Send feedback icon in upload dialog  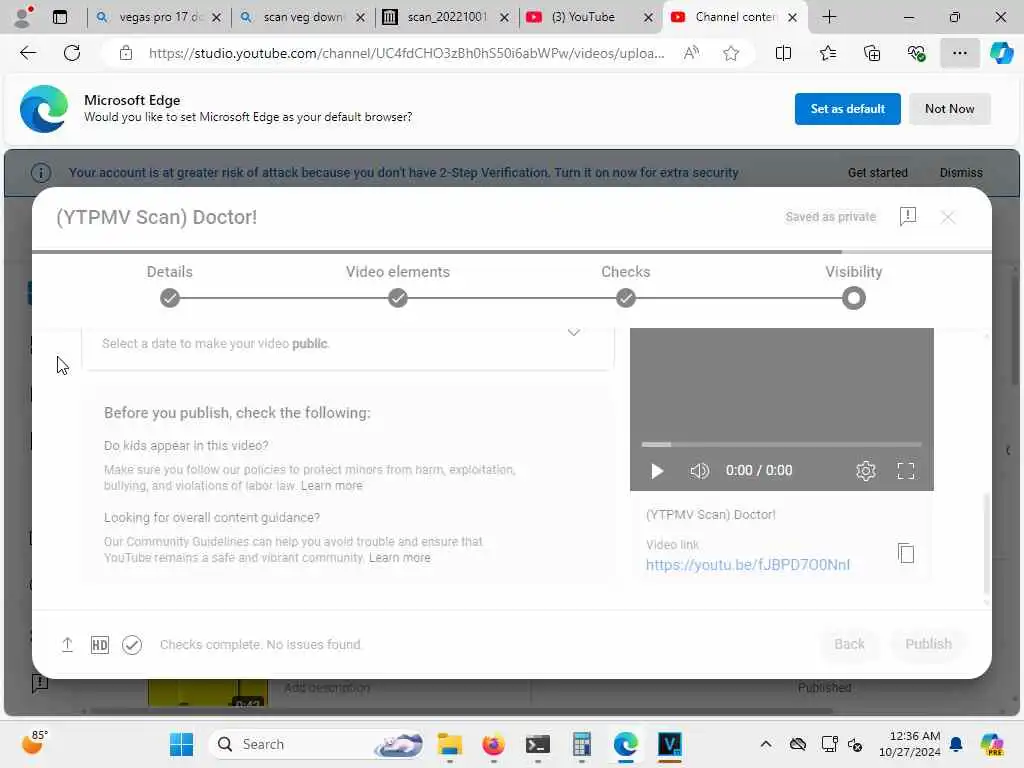(x=908, y=216)
